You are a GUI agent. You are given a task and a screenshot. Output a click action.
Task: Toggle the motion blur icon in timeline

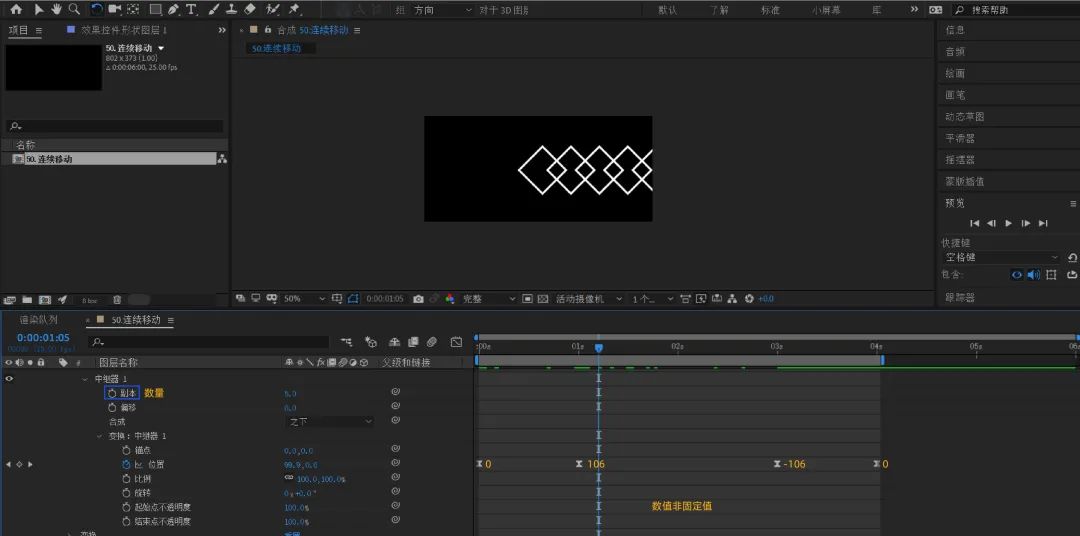click(x=432, y=342)
